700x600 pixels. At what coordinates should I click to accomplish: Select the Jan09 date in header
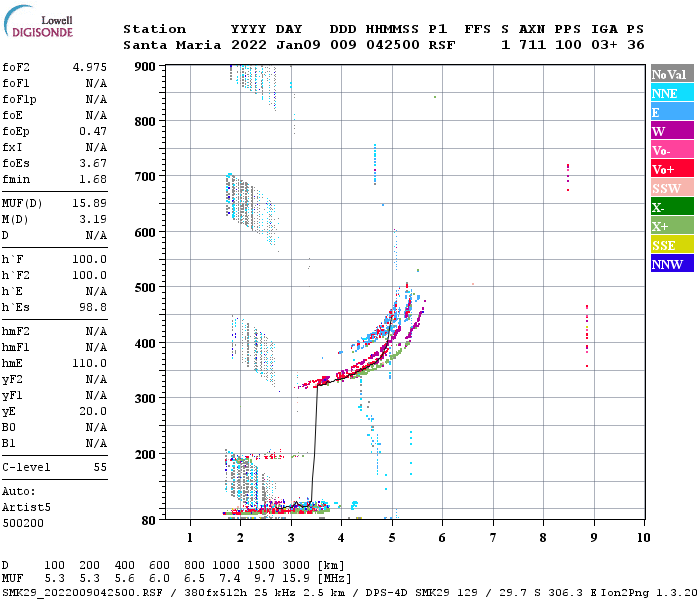tap(298, 45)
